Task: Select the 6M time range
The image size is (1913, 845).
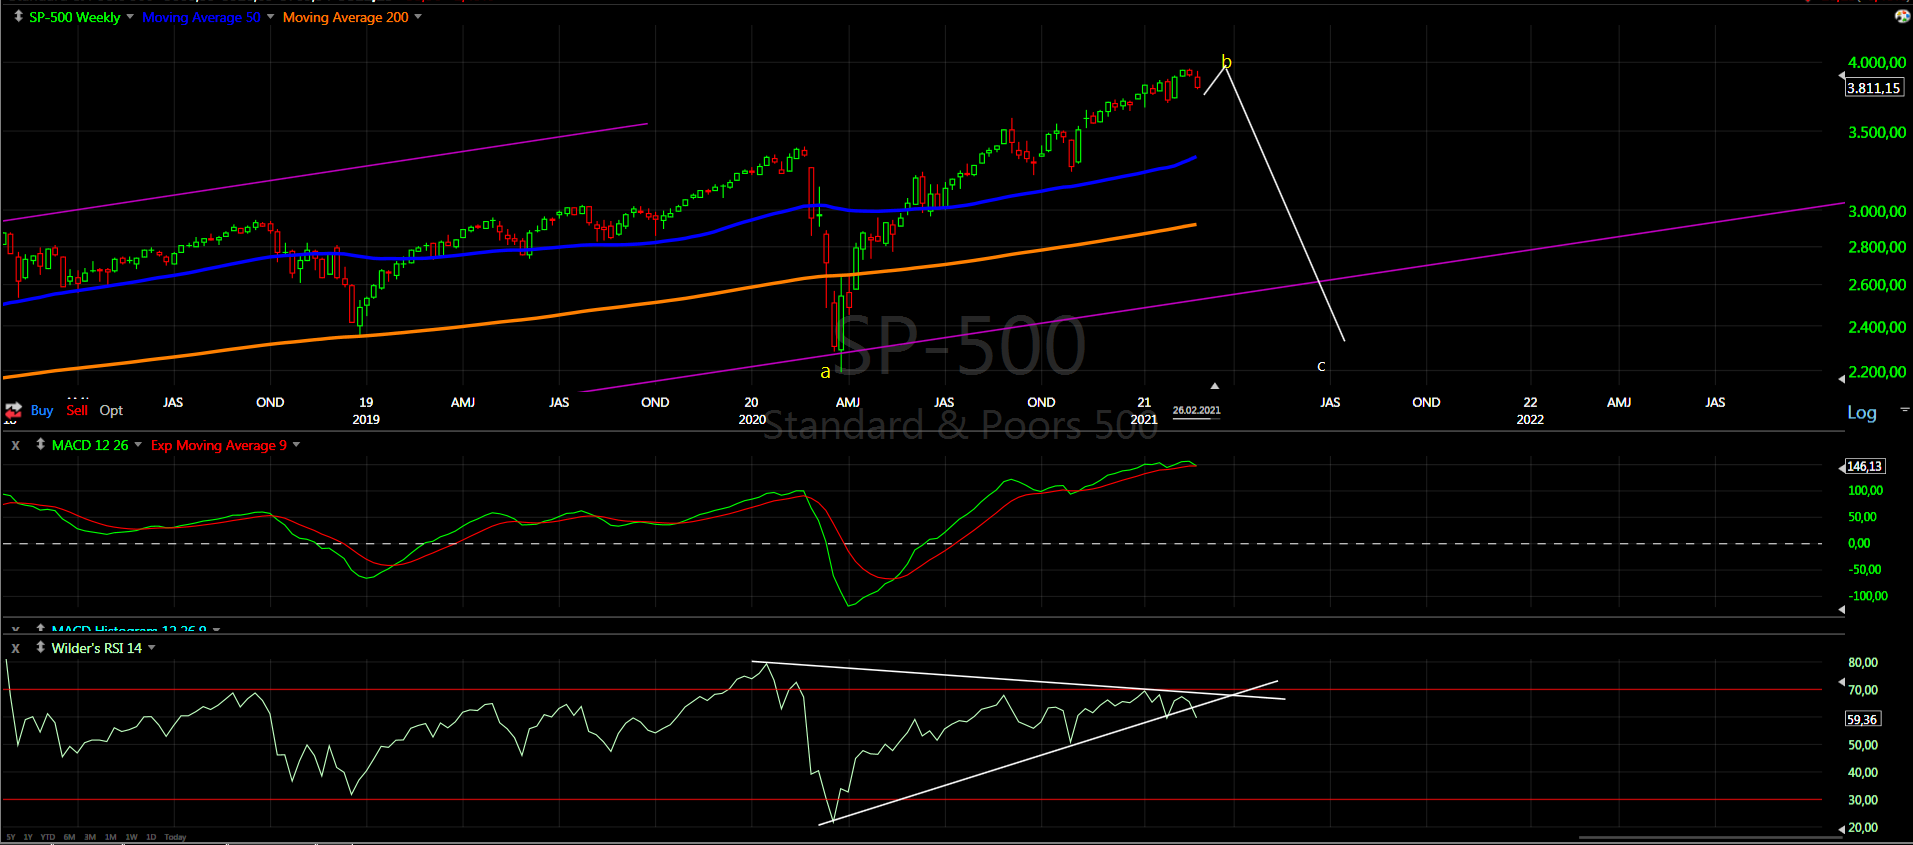Action: [x=69, y=837]
